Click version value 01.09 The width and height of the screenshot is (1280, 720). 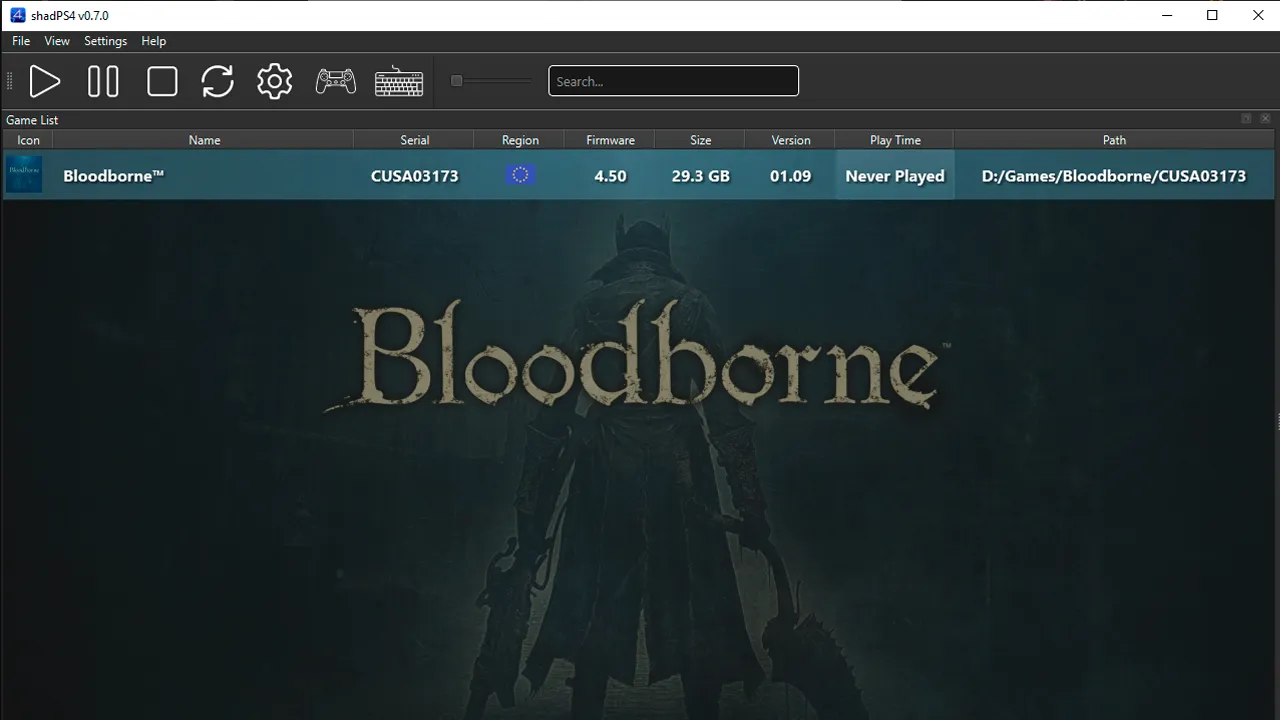pos(790,176)
